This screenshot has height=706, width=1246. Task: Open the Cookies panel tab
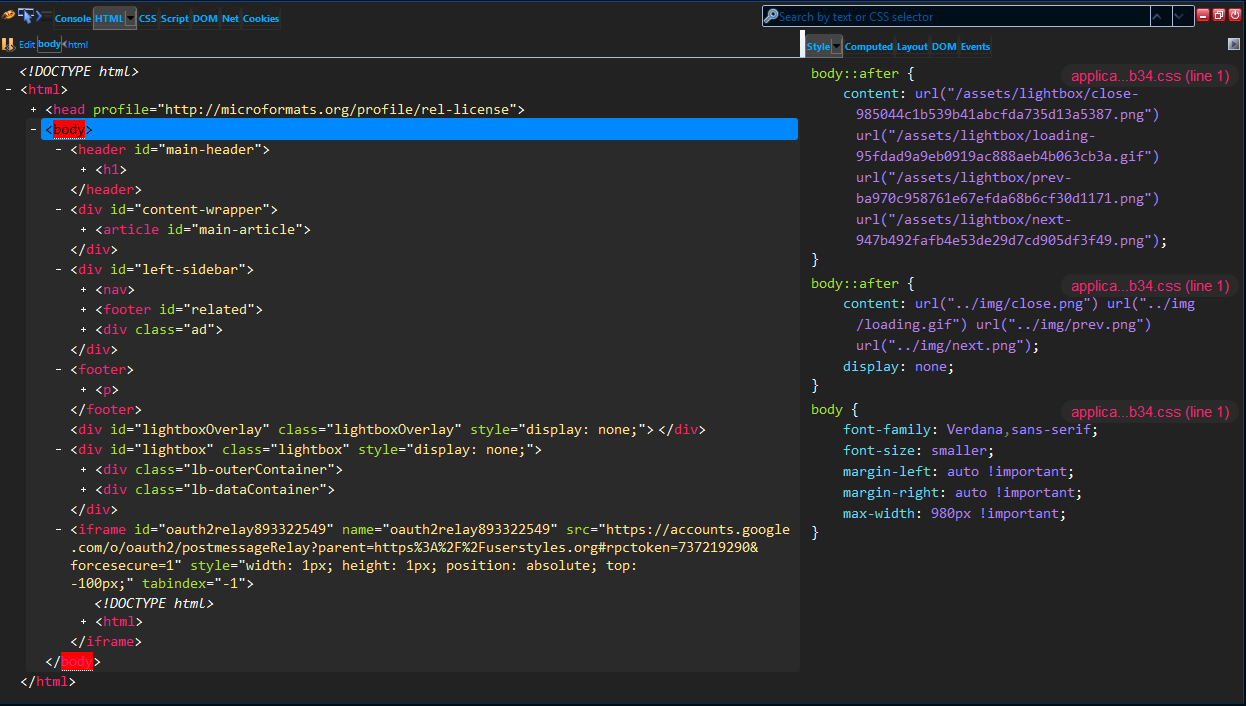pos(261,18)
